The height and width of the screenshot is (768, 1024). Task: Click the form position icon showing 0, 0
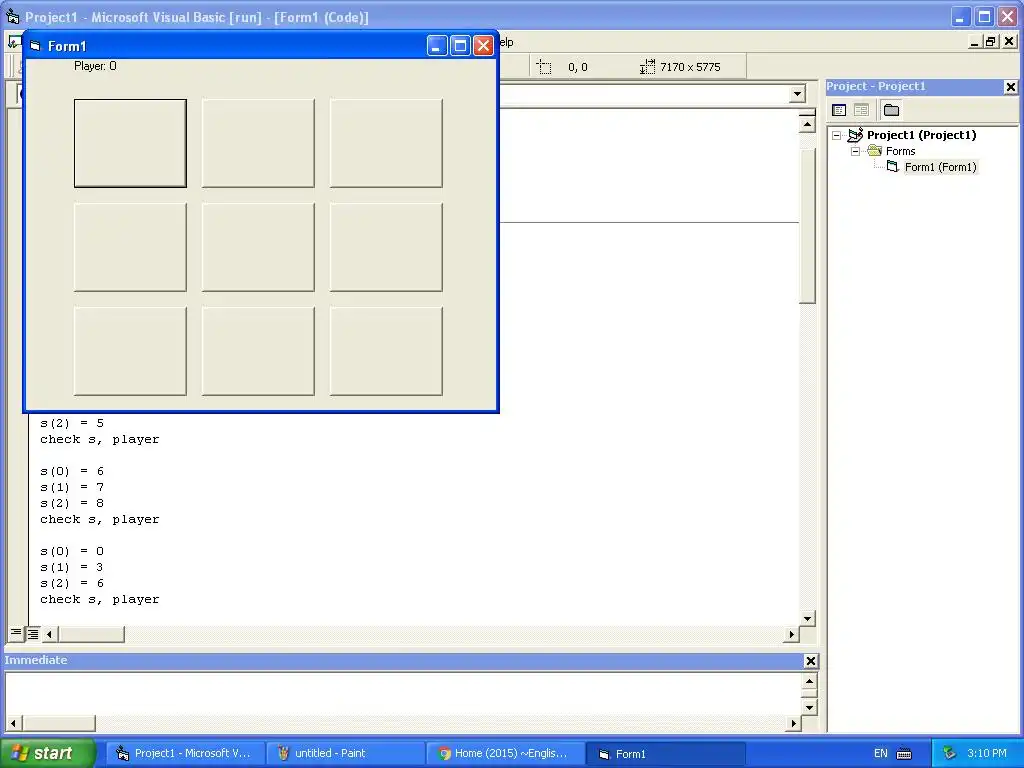pyautogui.click(x=544, y=67)
